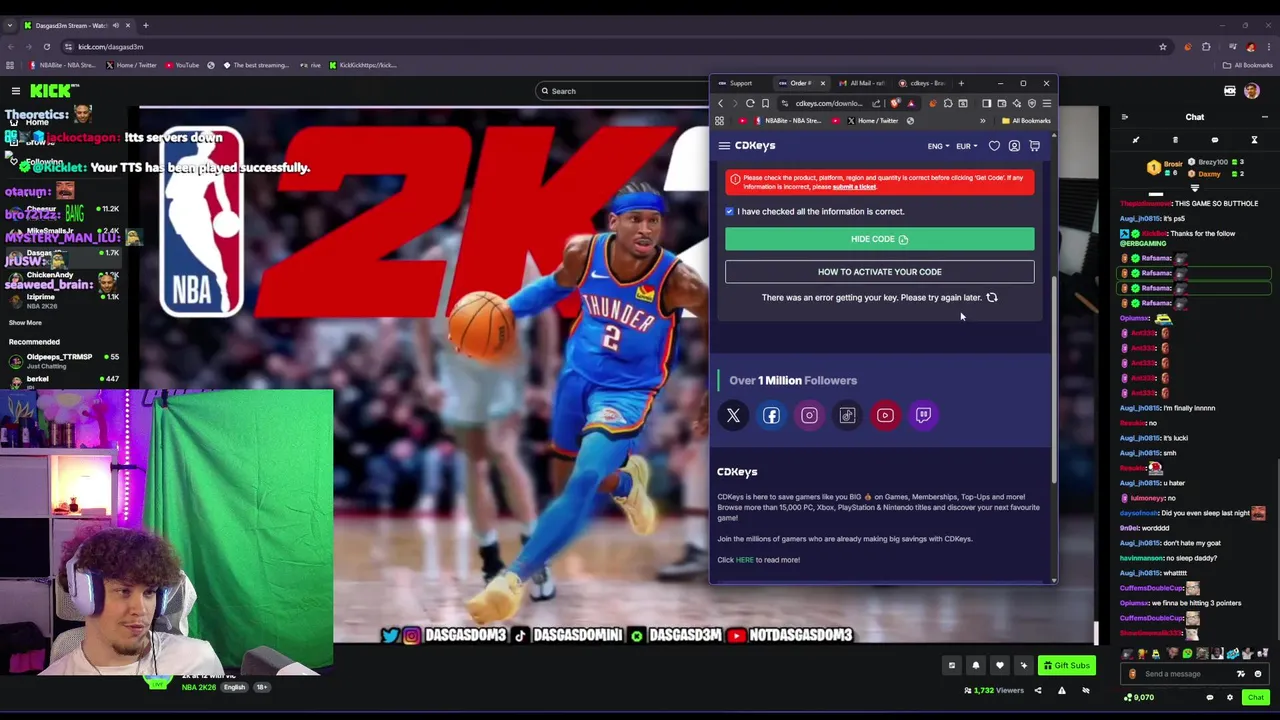Switch to the cdkeys - Brave search tab
1280x720 pixels.
(922, 83)
